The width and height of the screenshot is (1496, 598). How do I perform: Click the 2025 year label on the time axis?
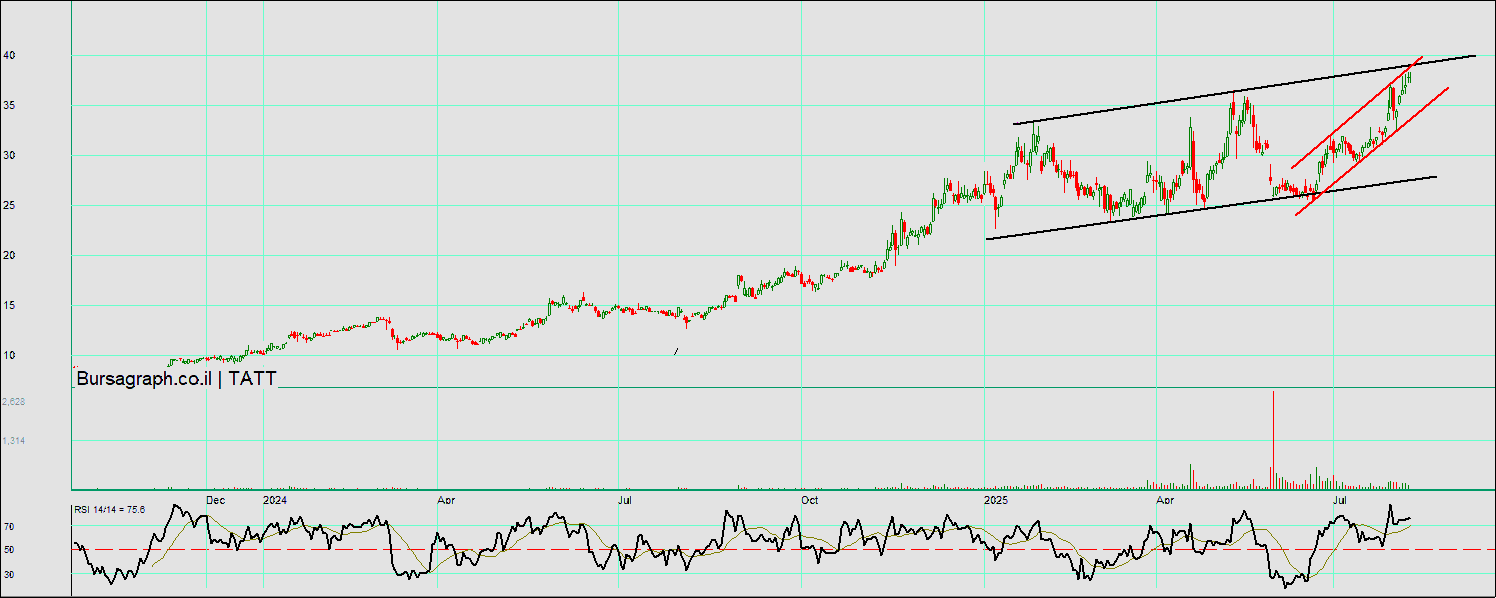point(995,499)
